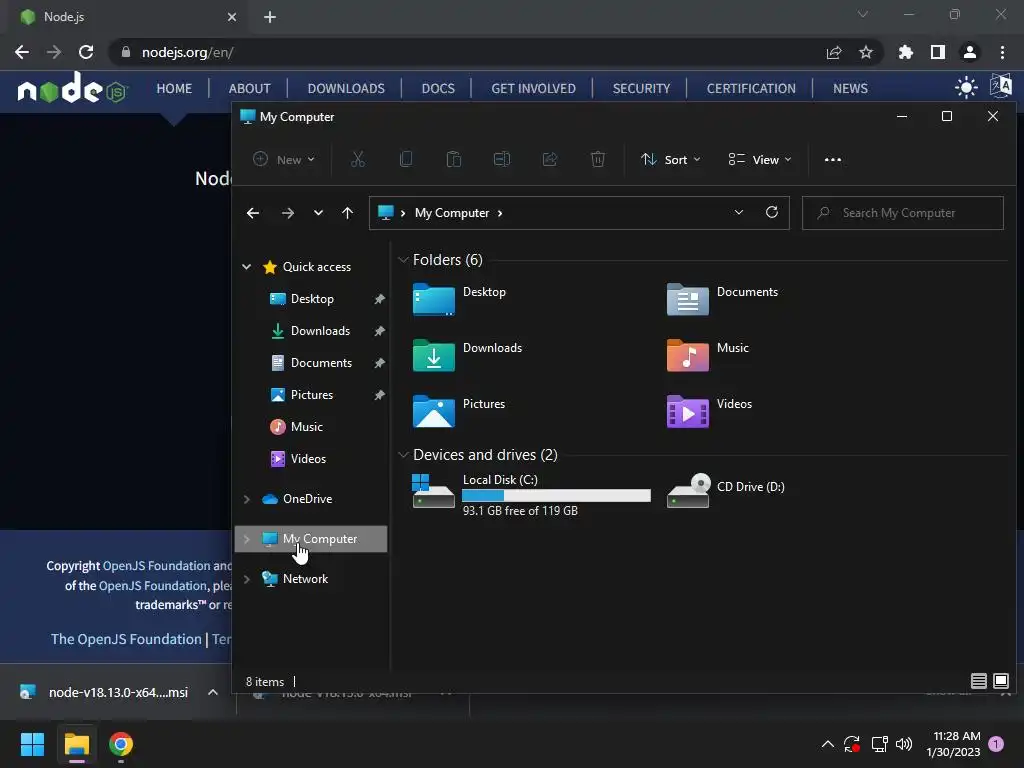This screenshot has width=1024, height=768.
Task: Open NEWS on Node.js site menu
Action: (x=850, y=88)
